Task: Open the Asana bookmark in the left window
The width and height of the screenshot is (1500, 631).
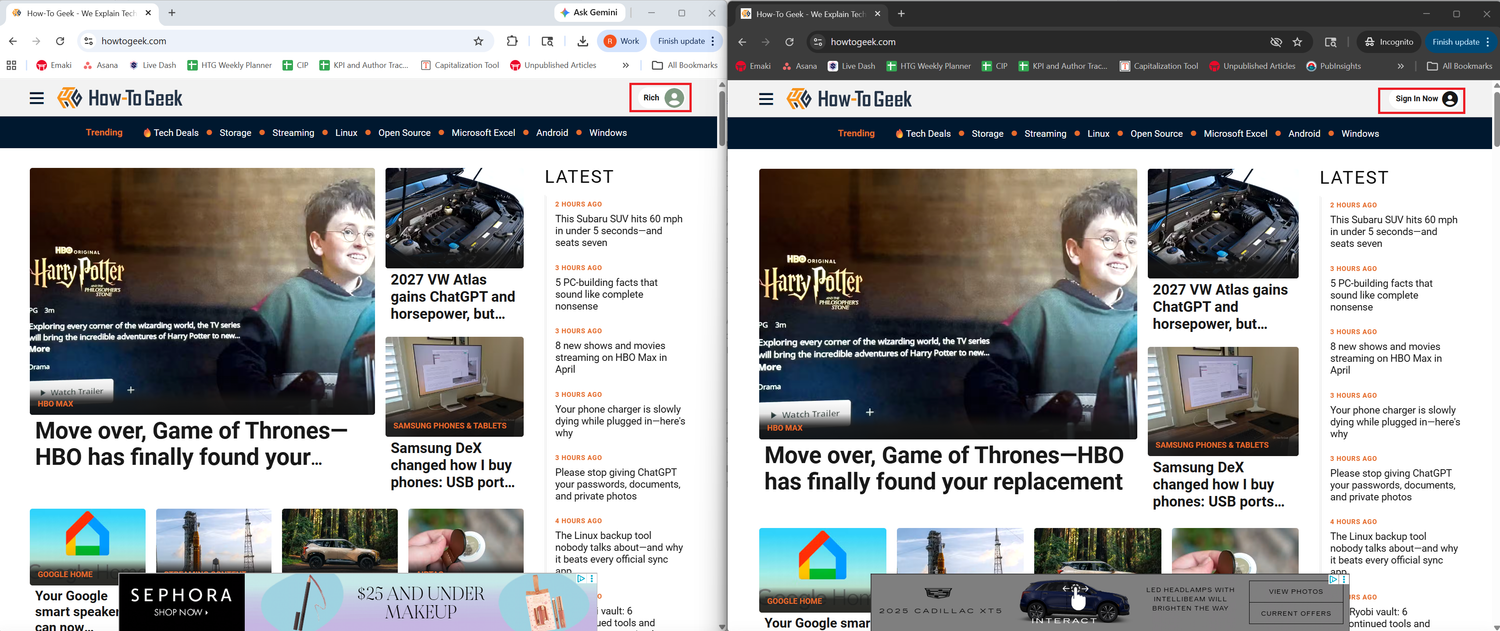Action: pyautogui.click(x=100, y=65)
